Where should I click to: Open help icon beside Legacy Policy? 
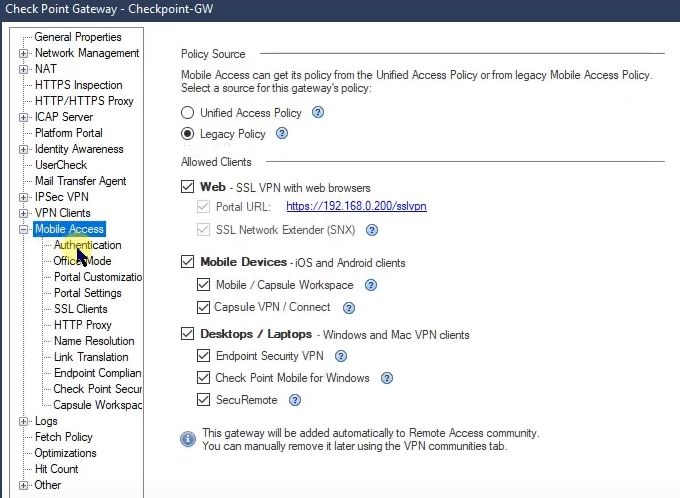pos(282,133)
